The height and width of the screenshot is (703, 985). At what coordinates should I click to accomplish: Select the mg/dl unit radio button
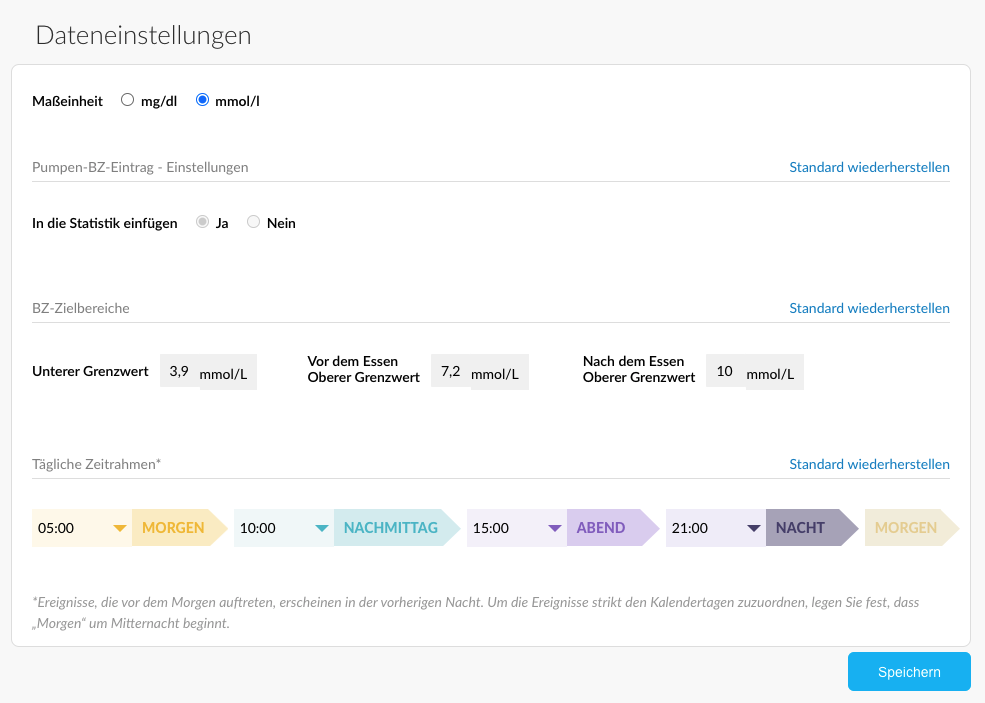(x=127, y=100)
